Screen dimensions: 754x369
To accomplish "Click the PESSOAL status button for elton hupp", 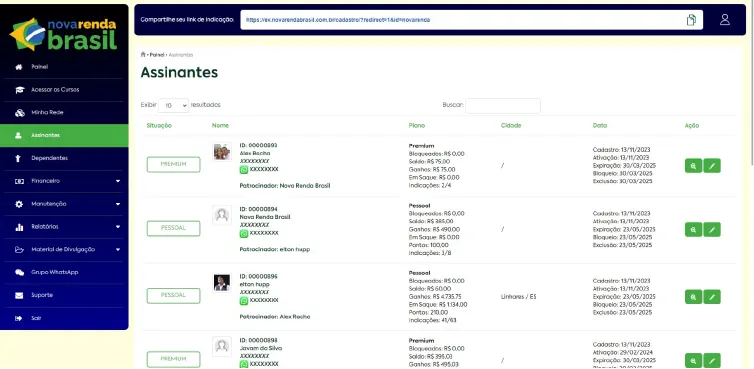I will pyautogui.click(x=174, y=296).
